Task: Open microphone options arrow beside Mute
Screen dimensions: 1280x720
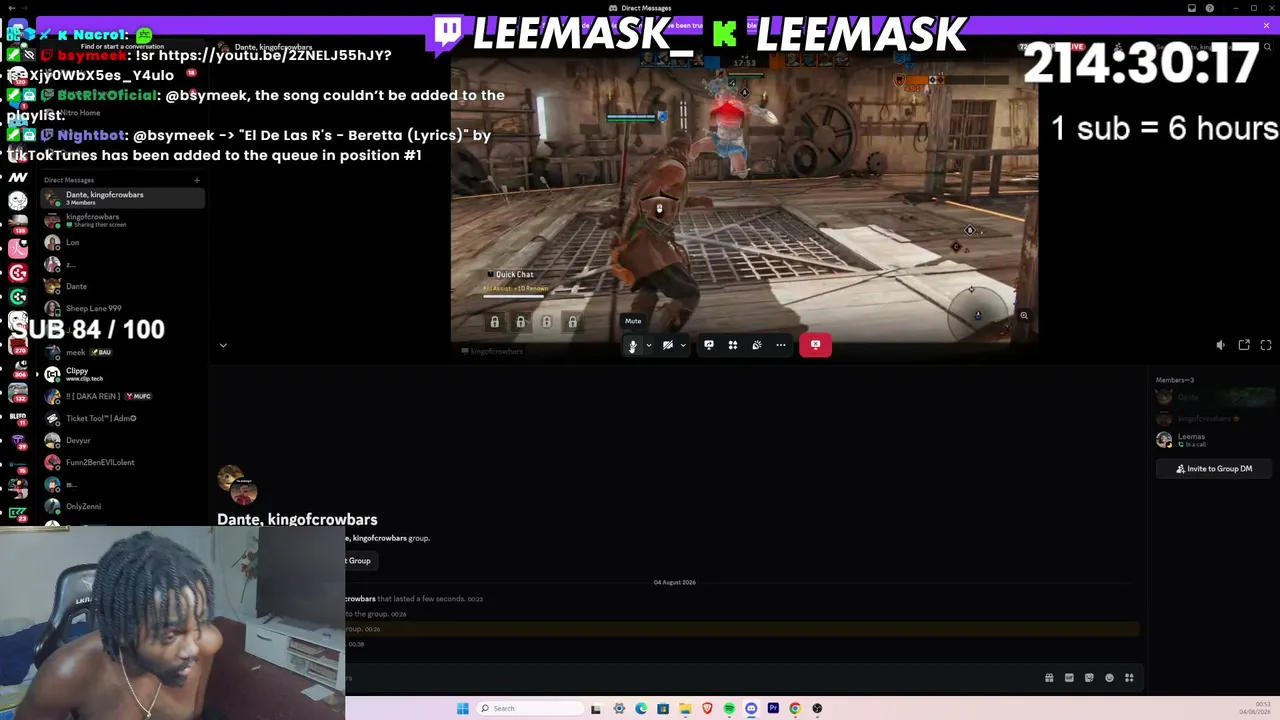Action: click(648, 345)
